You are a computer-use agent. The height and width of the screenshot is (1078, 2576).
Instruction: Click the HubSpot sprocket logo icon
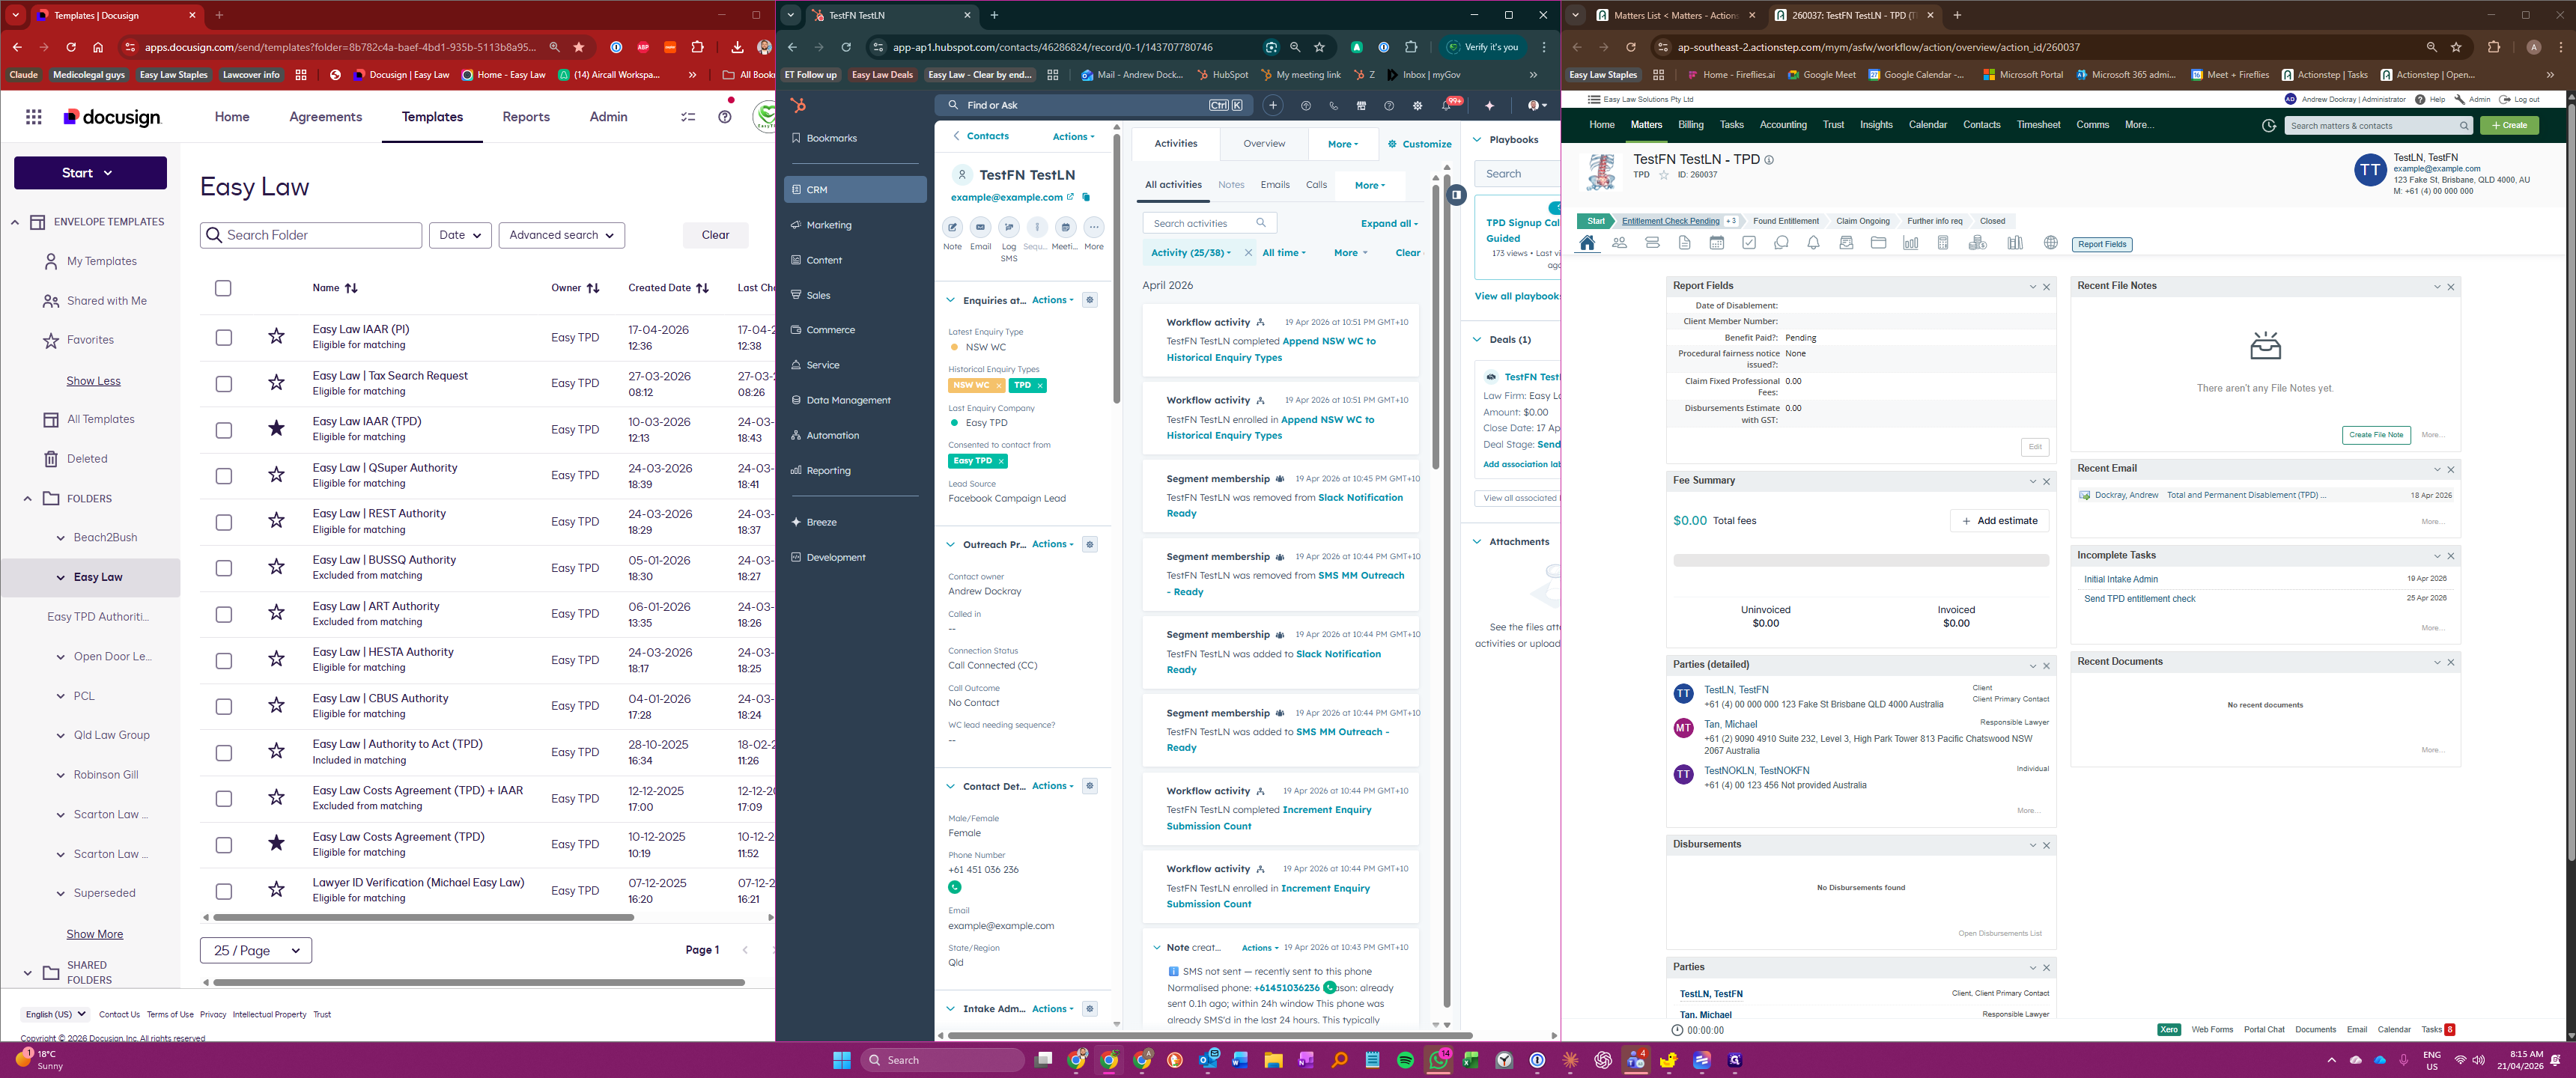pyautogui.click(x=798, y=105)
